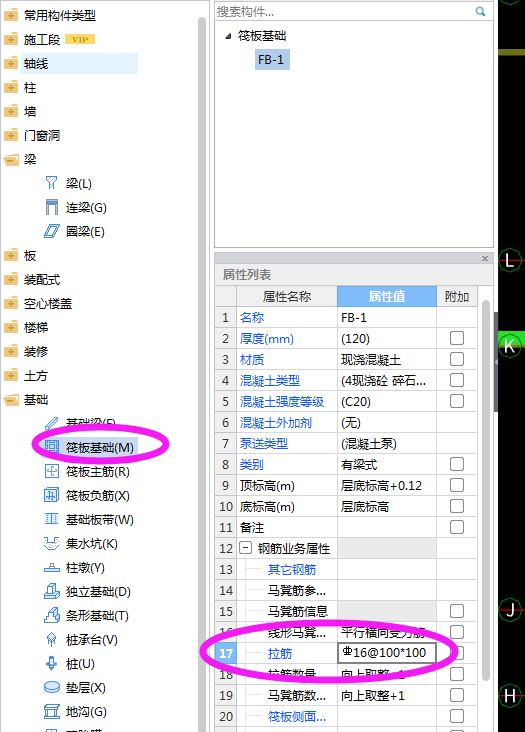Edit the 拉筋 value 16@100*100 field

pos(387,653)
